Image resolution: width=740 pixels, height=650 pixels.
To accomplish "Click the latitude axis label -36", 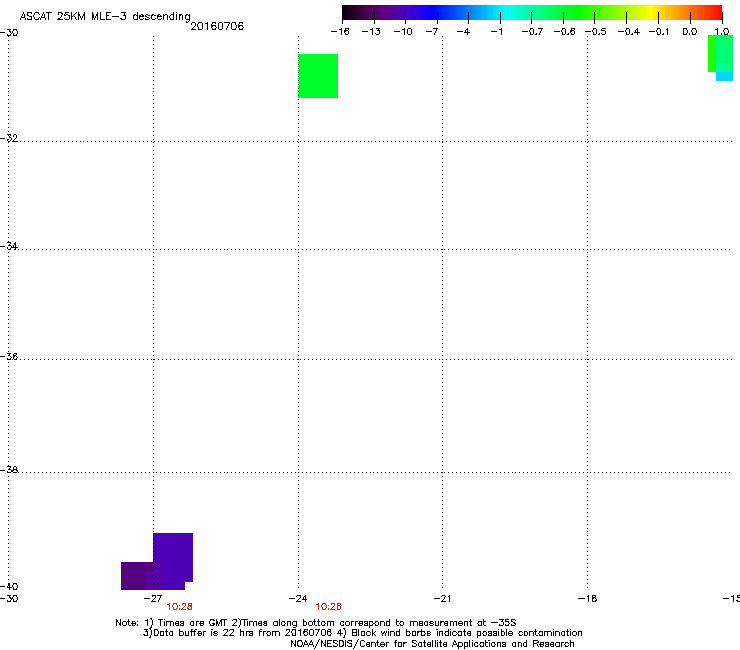I will click(x=9, y=356).
